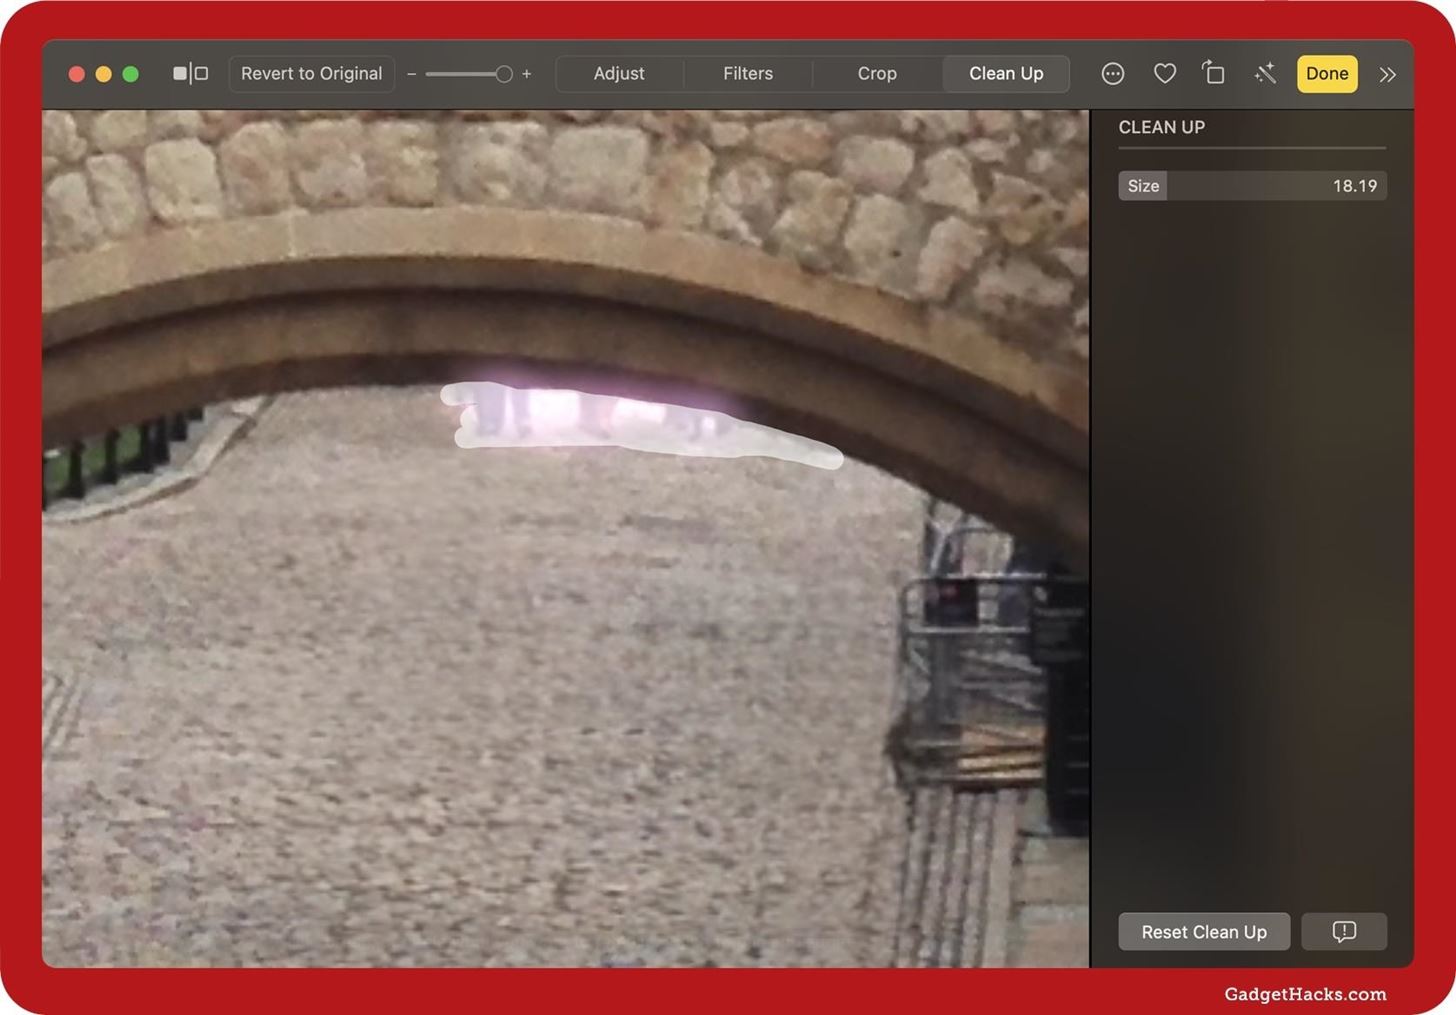Apply Auto Enhance with the magic wand icon
1456x1015 pixels.
pyautogui.click(x=1265, y=73)
